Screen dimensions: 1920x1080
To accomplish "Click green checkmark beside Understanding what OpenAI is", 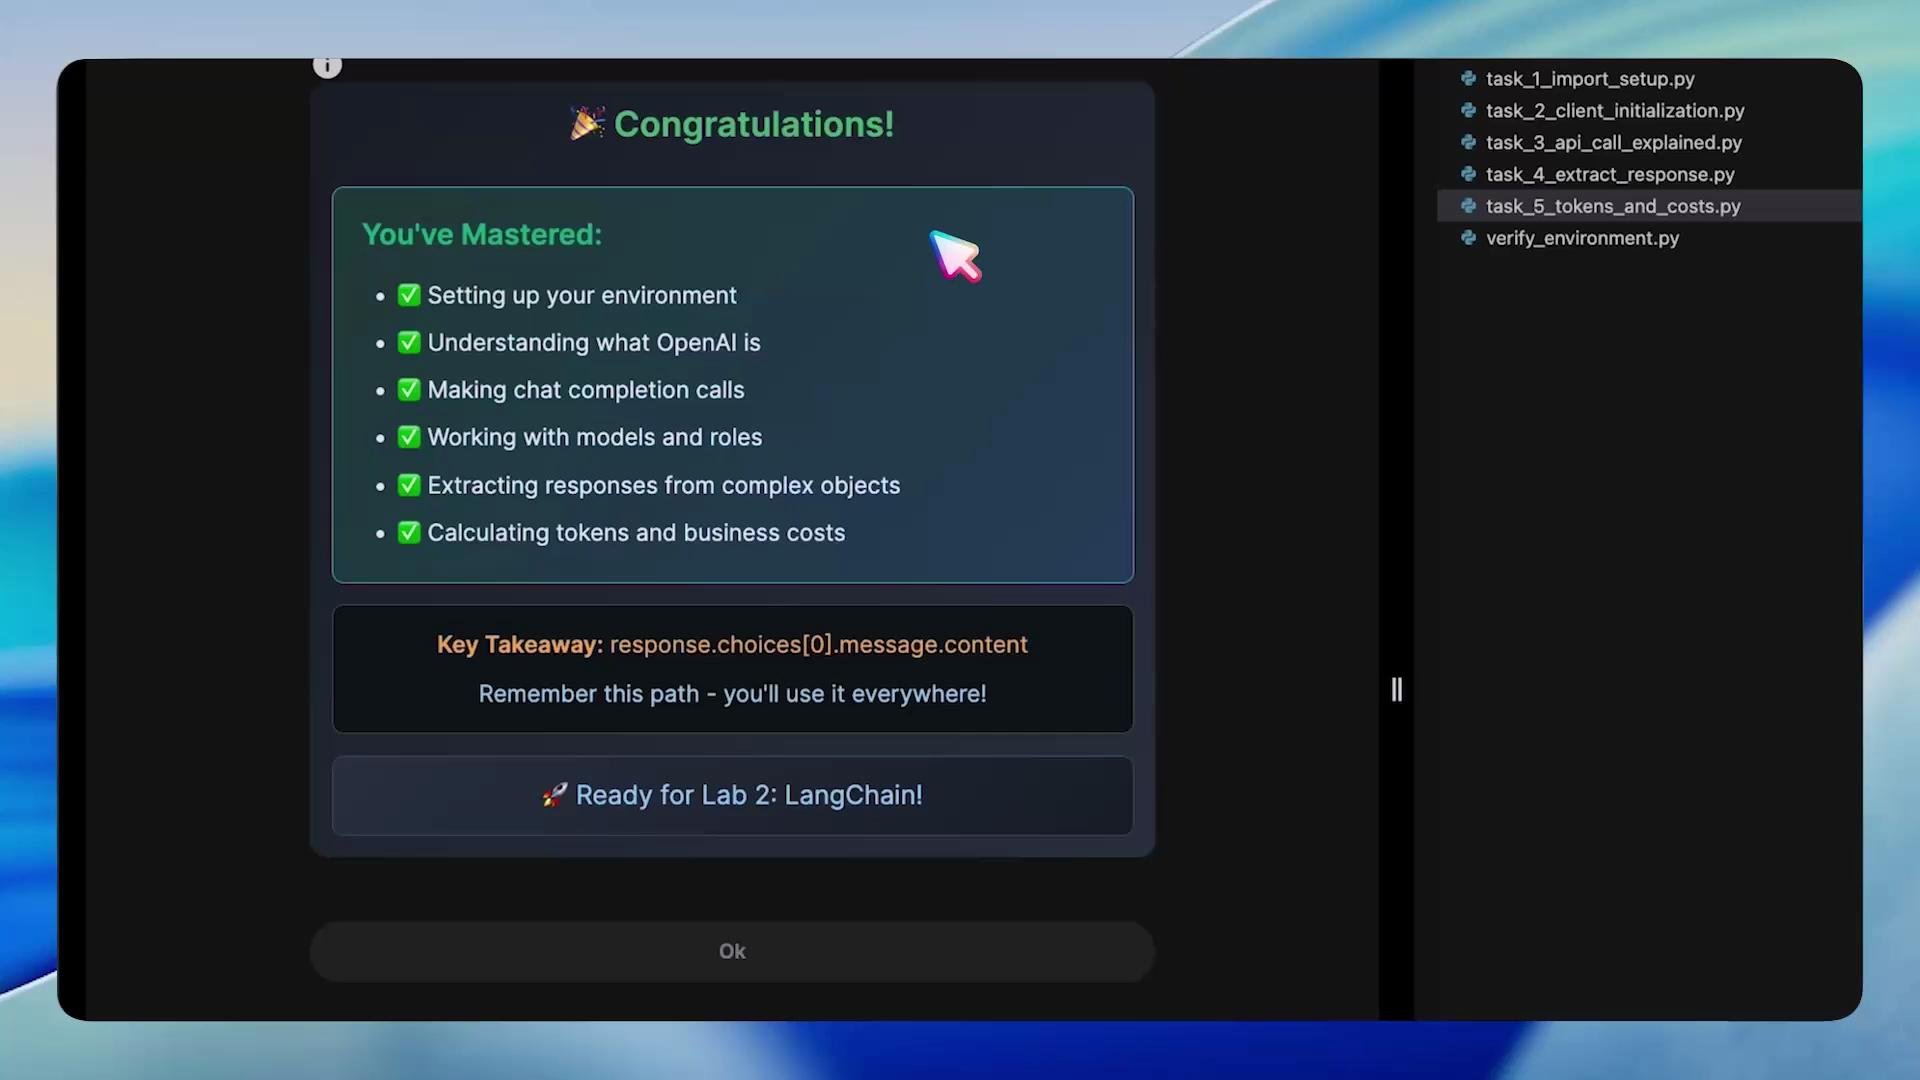I will click(x=409, y=342).
